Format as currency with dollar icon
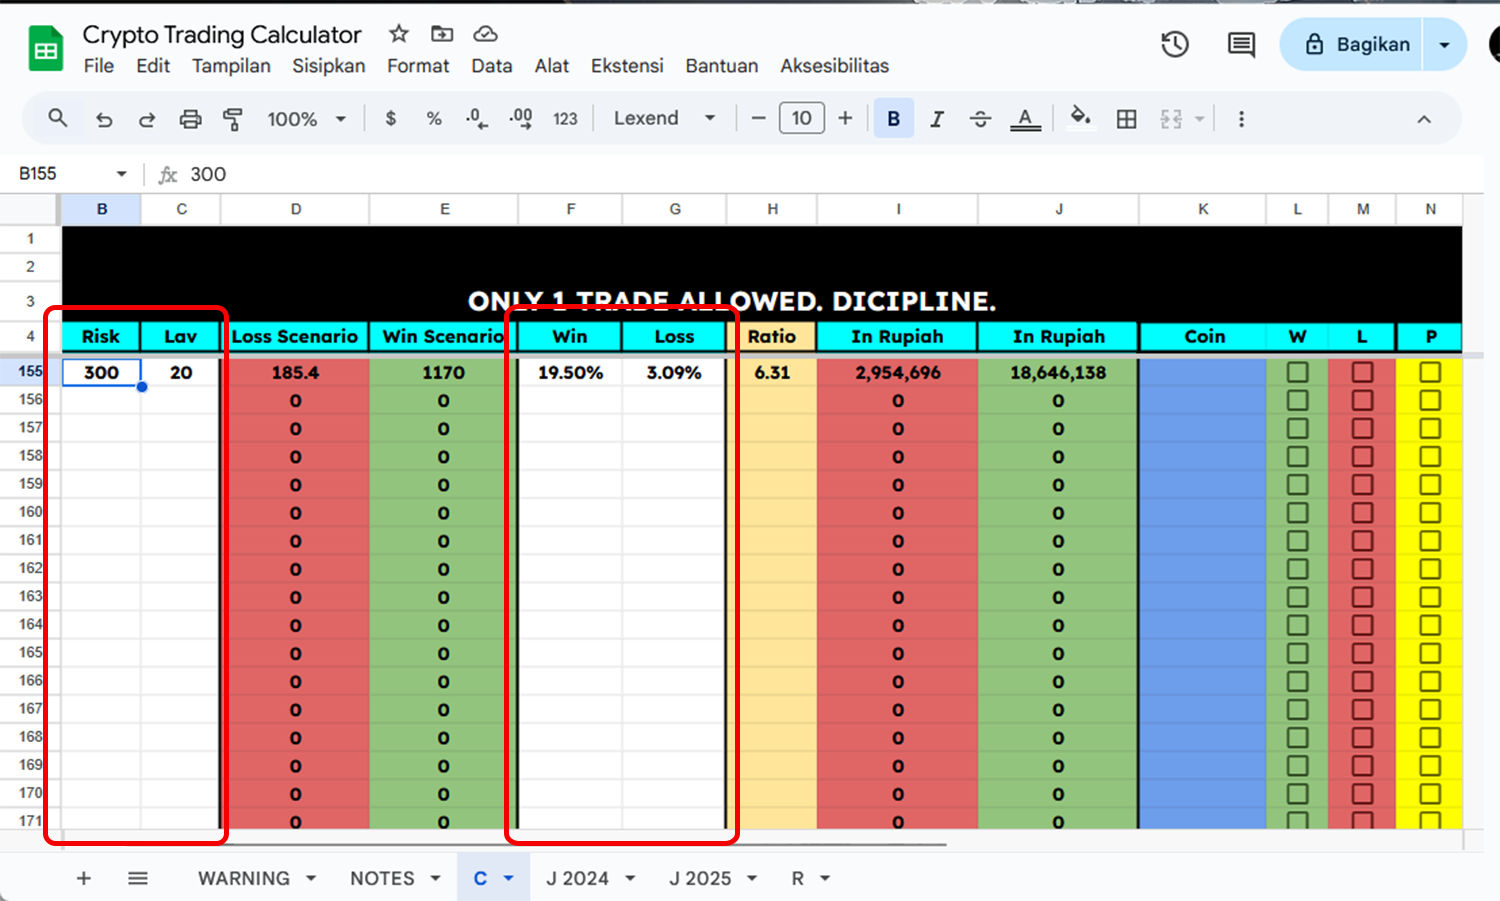 [x=391, y=118]
